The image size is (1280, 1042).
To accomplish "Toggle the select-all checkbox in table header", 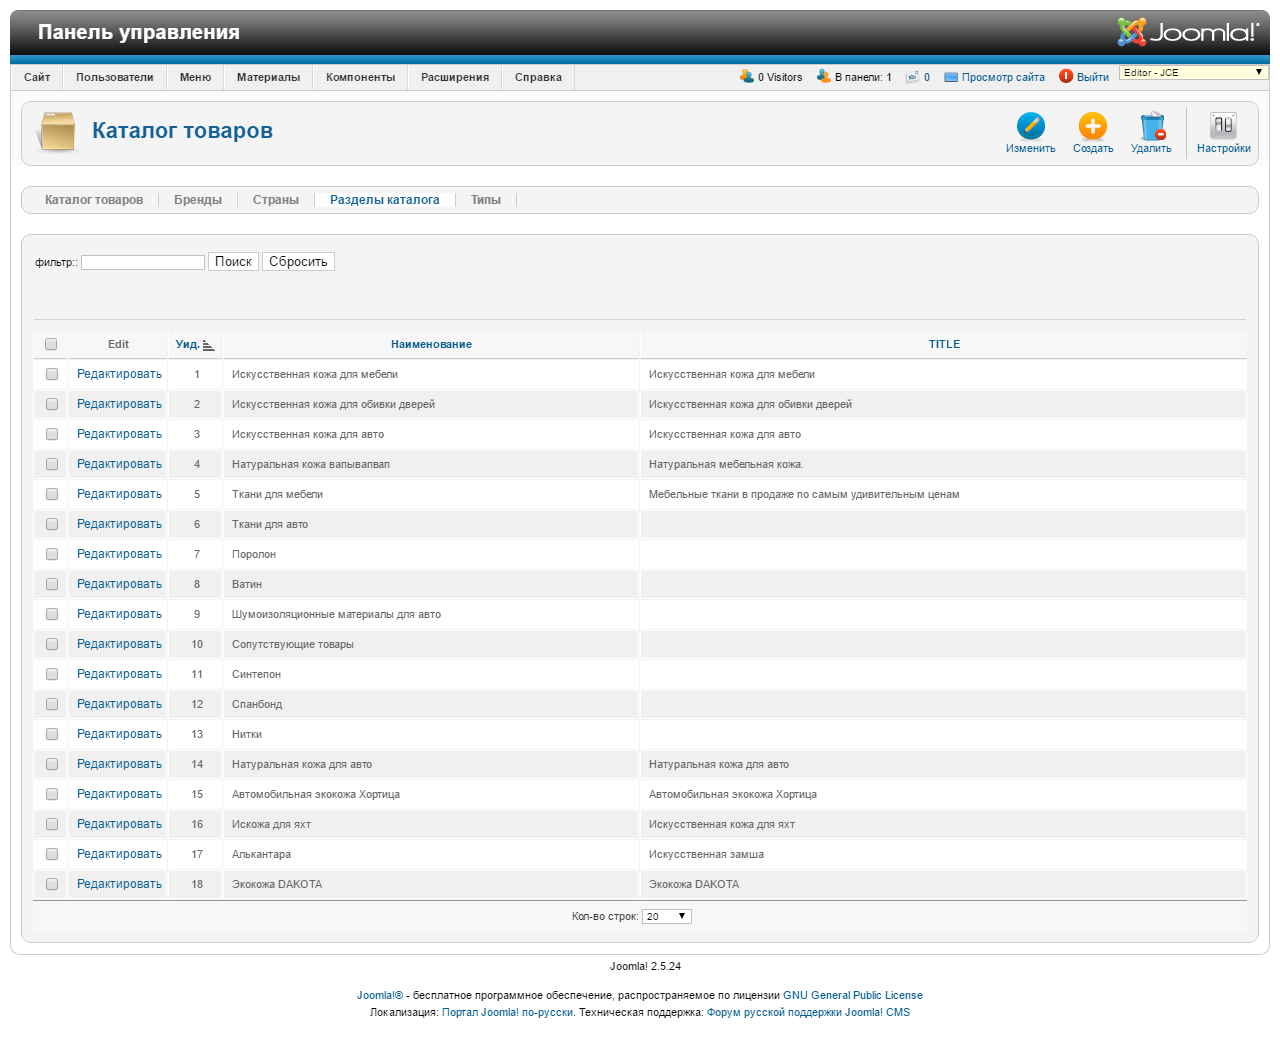I will coord(51,344).
